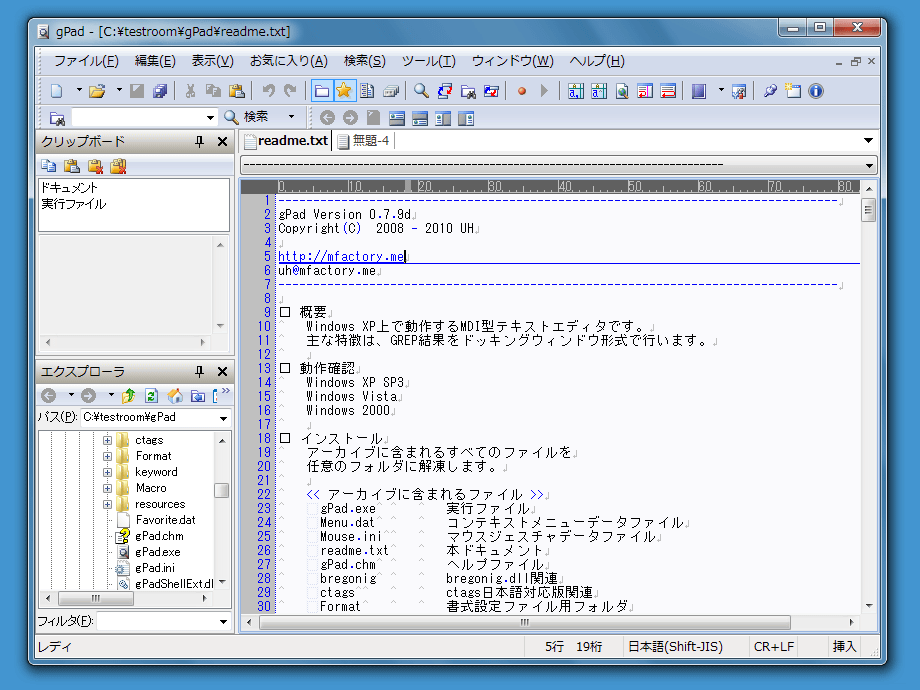Click the magnifier Find icon in main toolbar
The width and height of the screenshot is (920, 690).
point(421,91)
